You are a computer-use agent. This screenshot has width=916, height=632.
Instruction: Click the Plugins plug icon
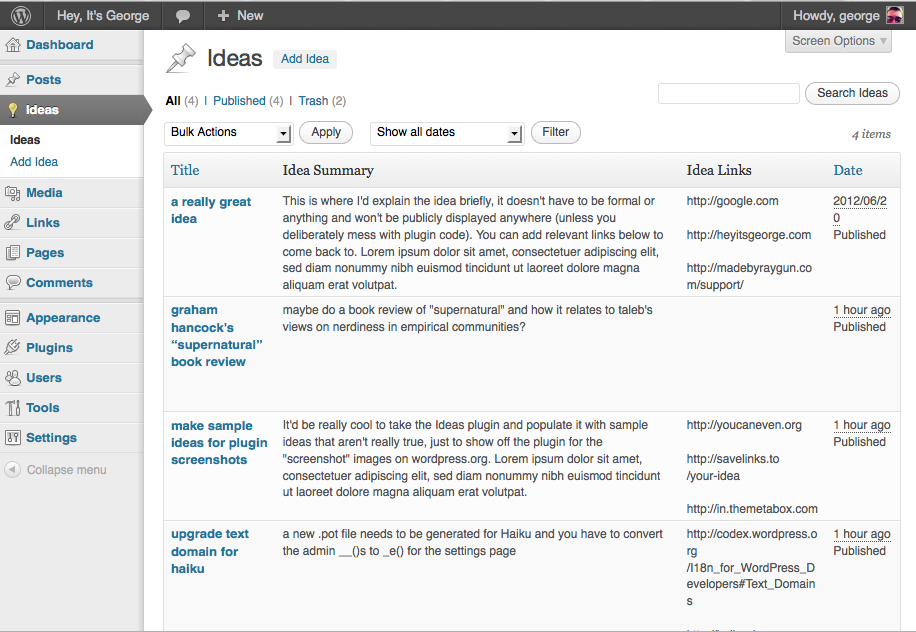click(x=12, y=348)
